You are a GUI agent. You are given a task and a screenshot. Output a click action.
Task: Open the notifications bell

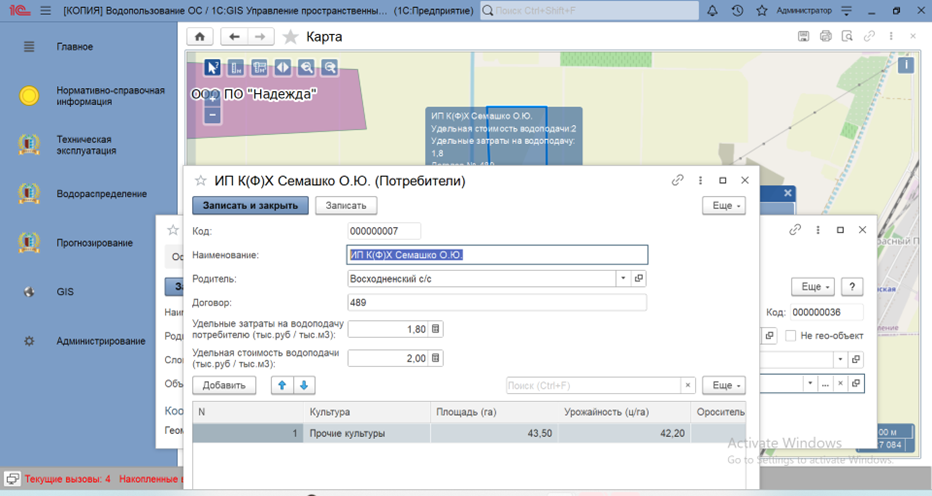click(711, 11)
